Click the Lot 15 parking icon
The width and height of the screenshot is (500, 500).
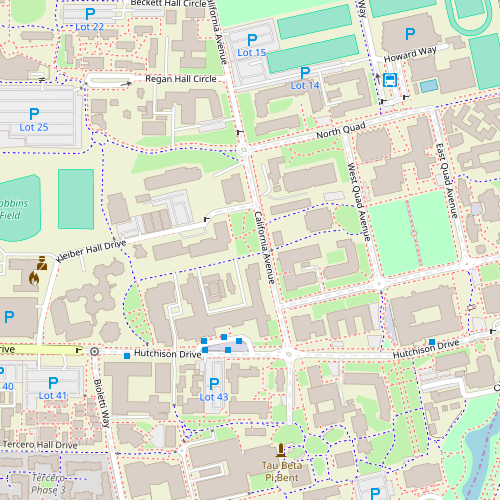(x=252, y=40)
